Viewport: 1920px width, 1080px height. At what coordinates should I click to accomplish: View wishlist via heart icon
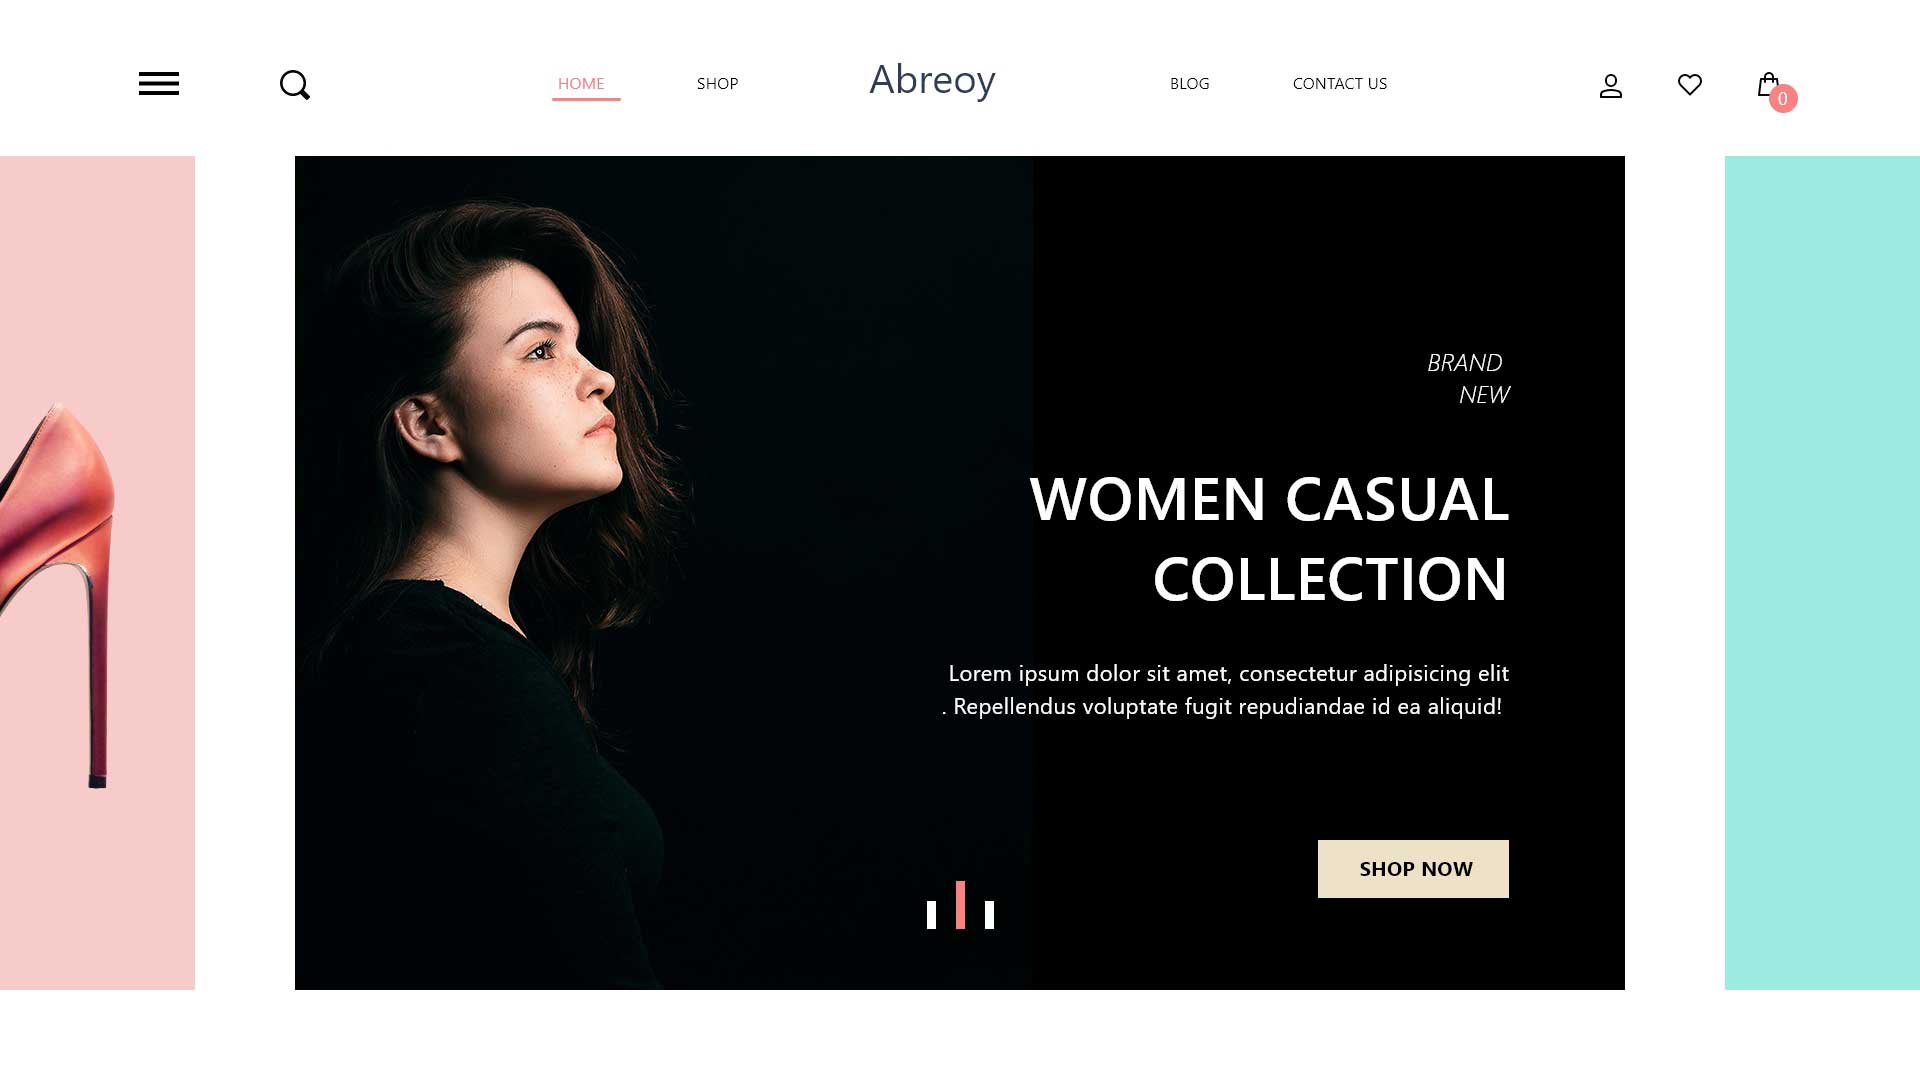click(1690, 85)
